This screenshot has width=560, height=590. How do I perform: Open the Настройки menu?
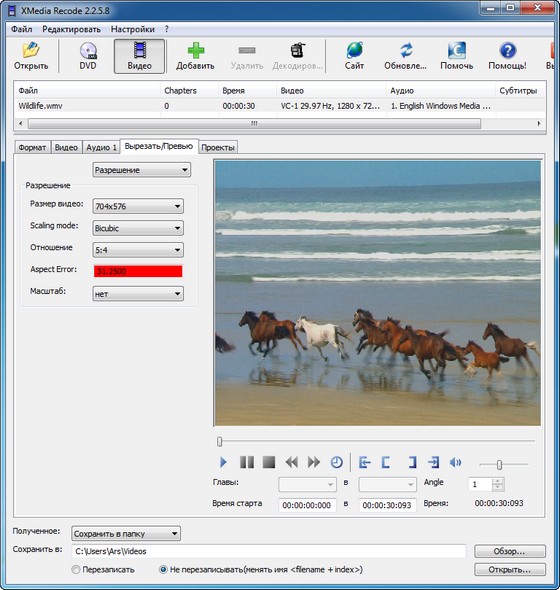point(132,29)
